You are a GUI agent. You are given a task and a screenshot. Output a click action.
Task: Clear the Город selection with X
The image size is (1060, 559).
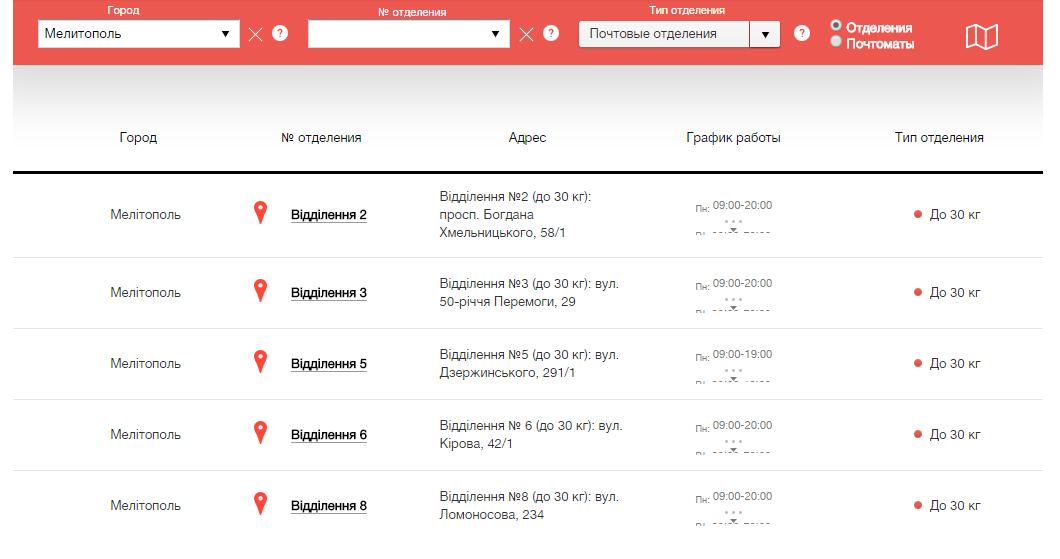[x=255, y=34]
